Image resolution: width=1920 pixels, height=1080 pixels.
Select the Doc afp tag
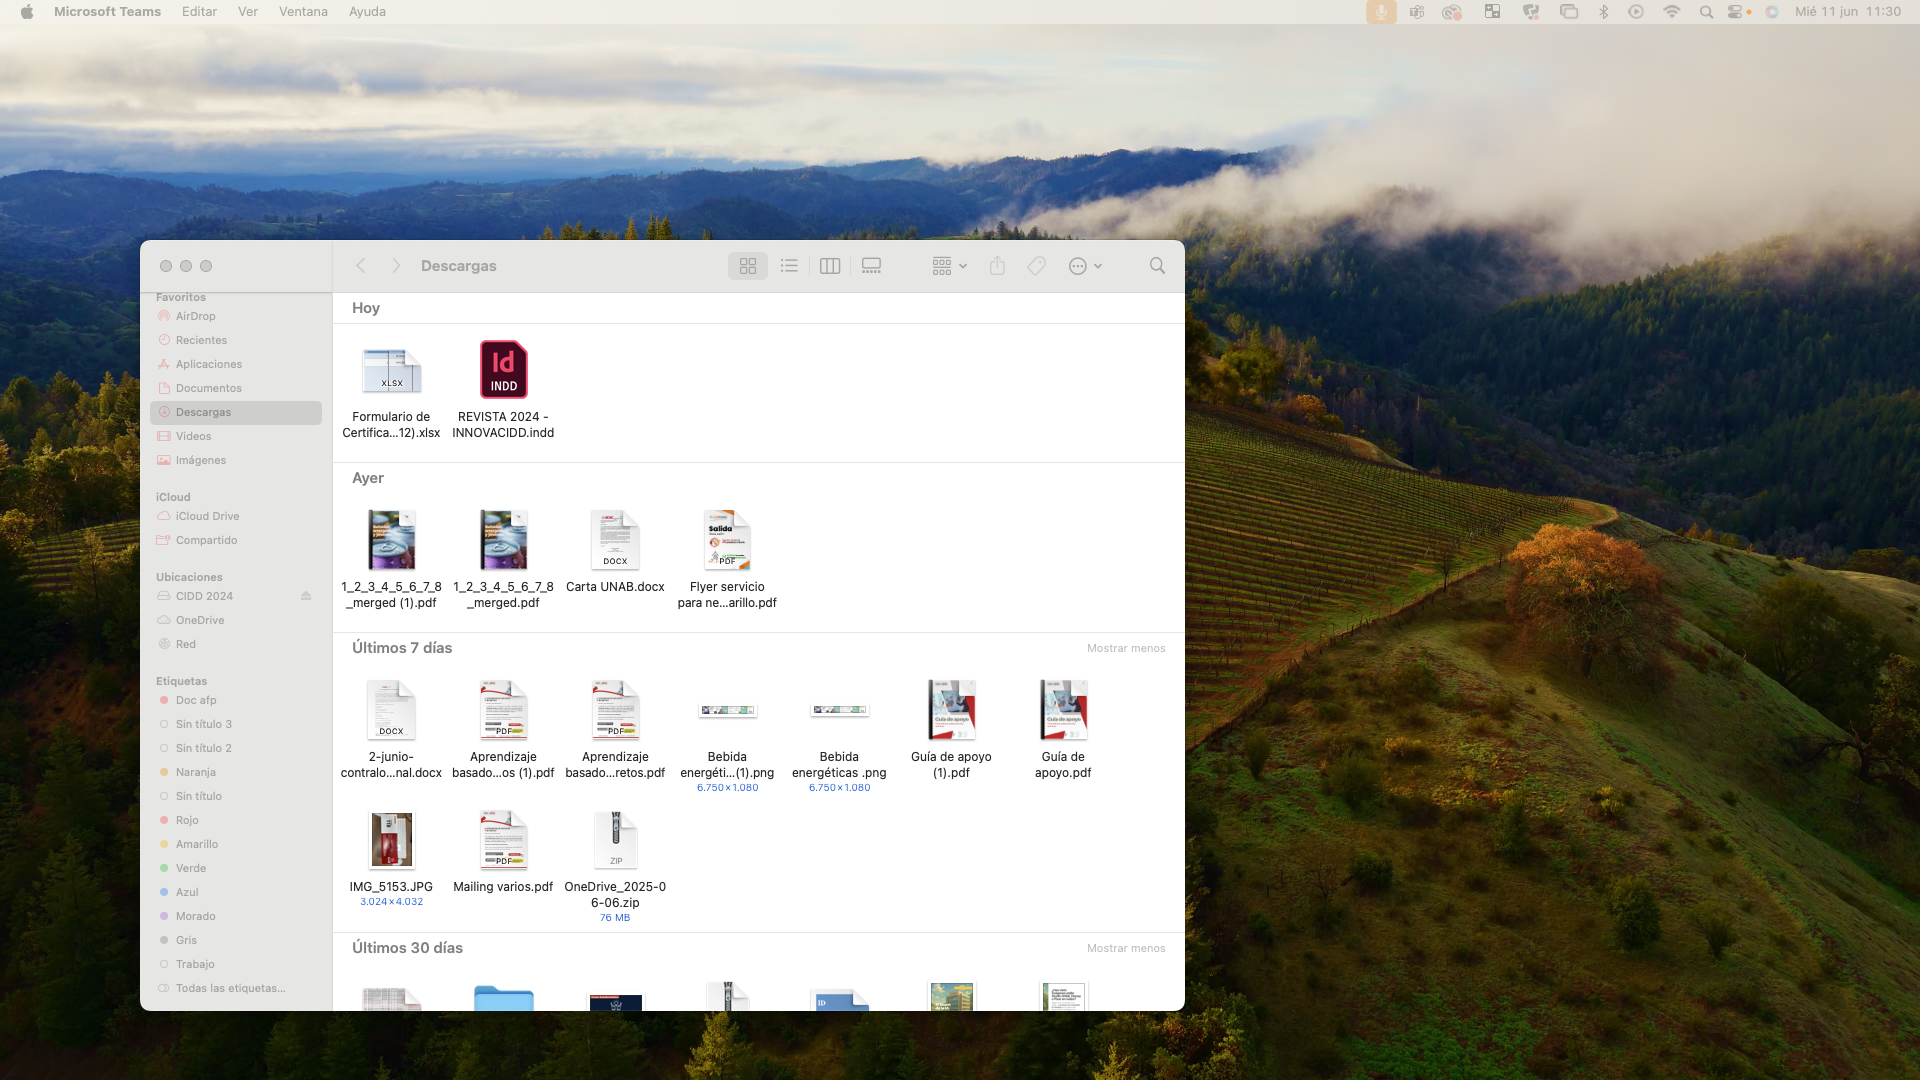click(x=236, y=700)
